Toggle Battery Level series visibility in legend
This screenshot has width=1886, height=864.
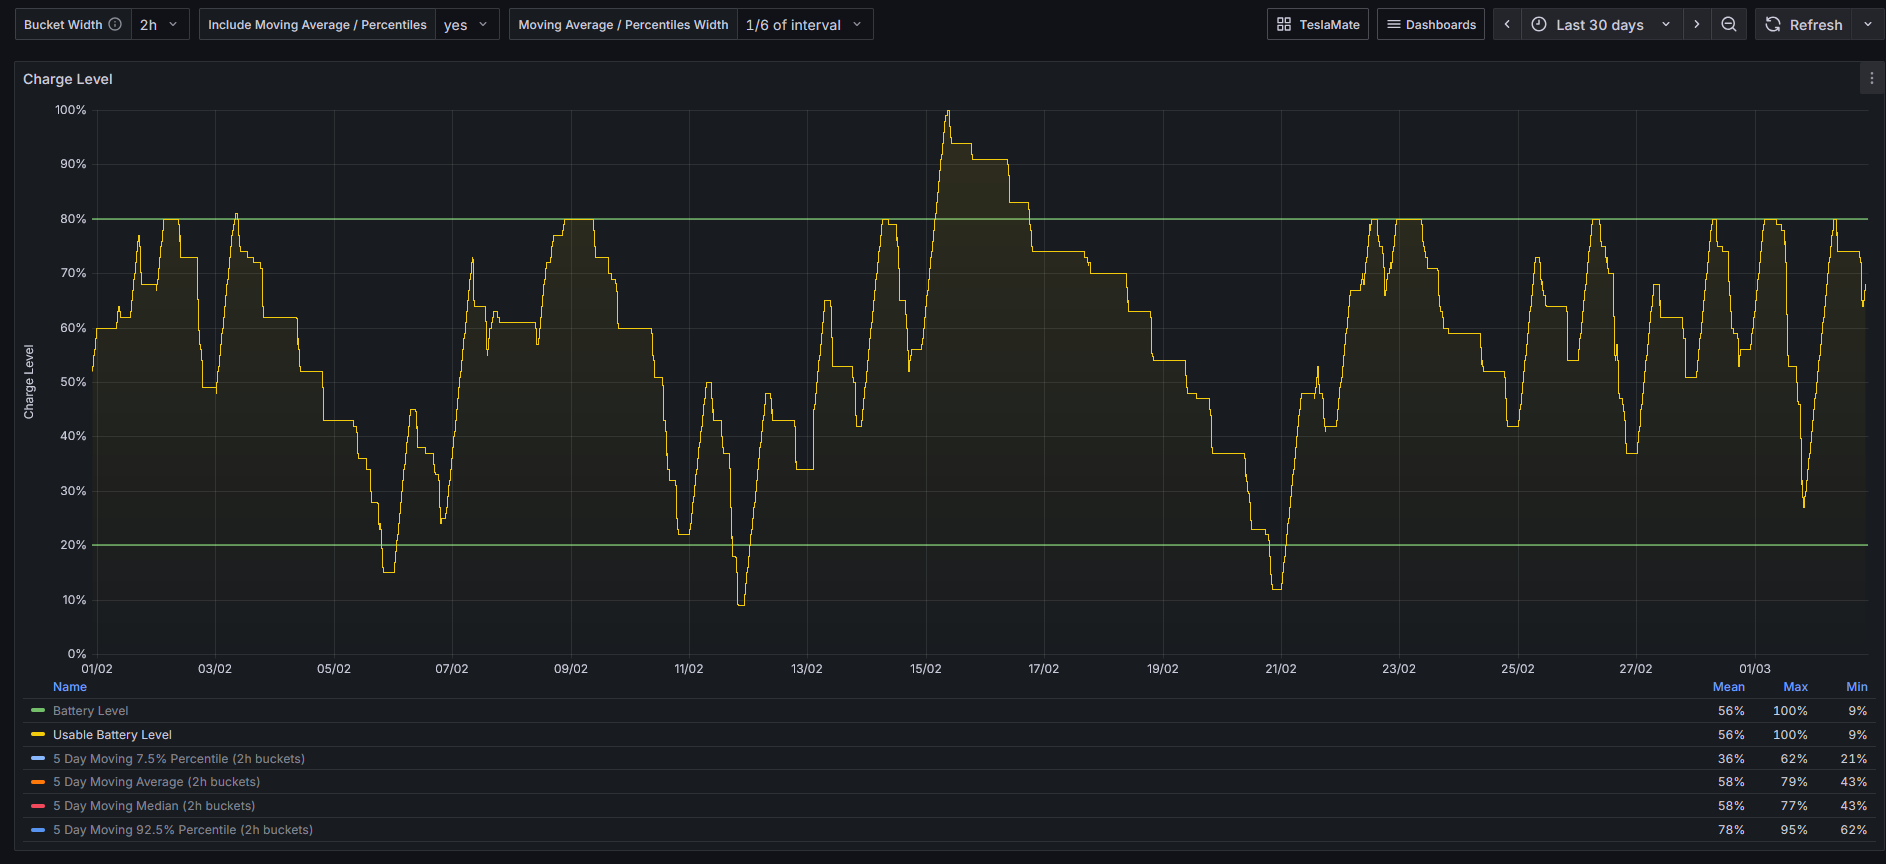[x=90, y=711]
